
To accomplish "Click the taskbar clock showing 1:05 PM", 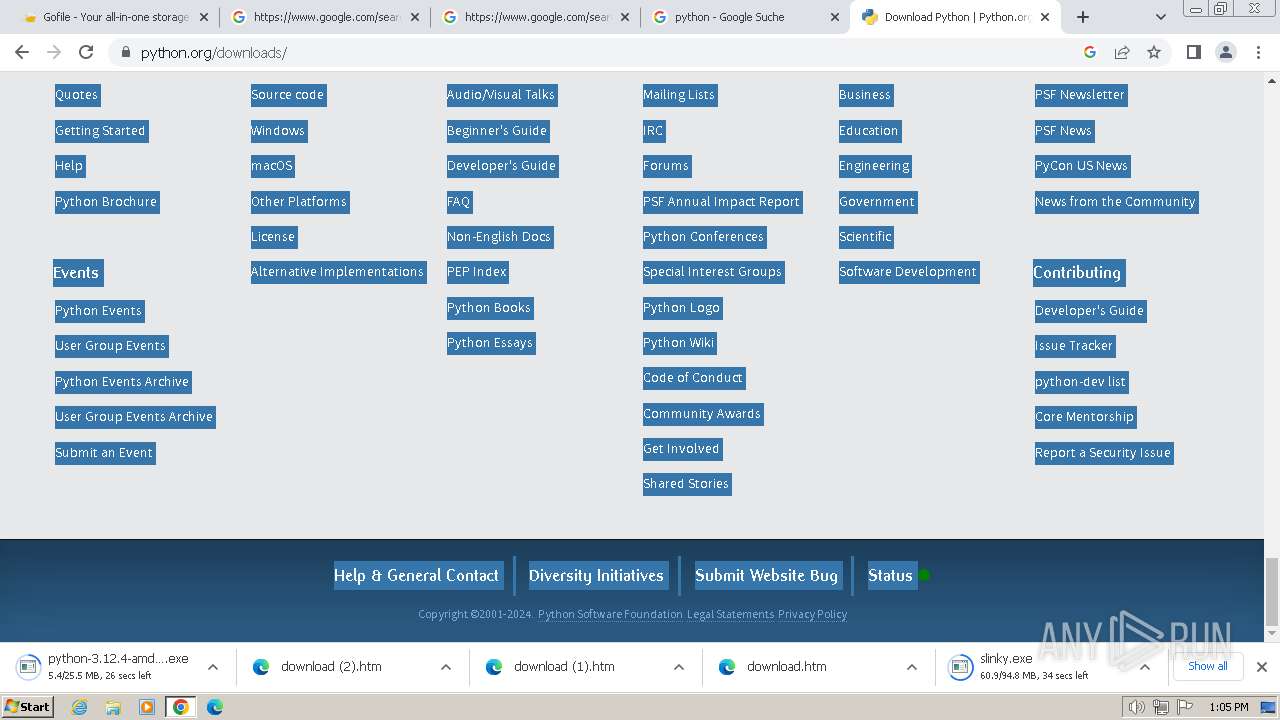I will tap(1228, 707).
